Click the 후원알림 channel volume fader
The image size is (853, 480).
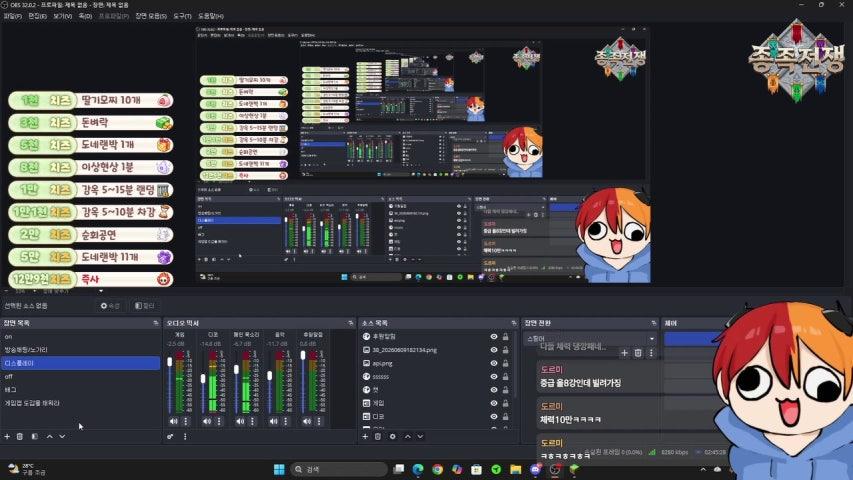coord(303,355)
